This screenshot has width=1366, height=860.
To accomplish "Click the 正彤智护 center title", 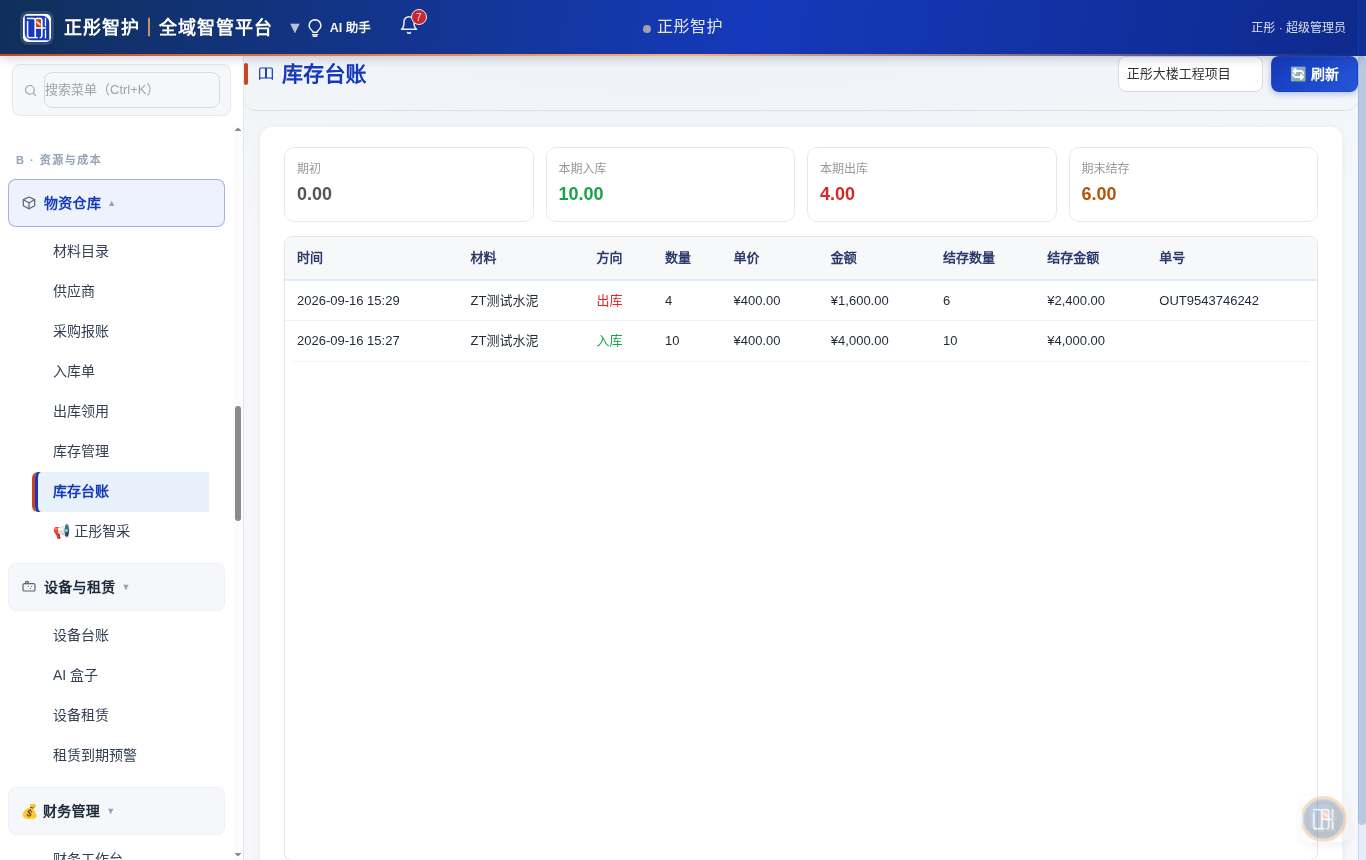I will click(689, 27).
